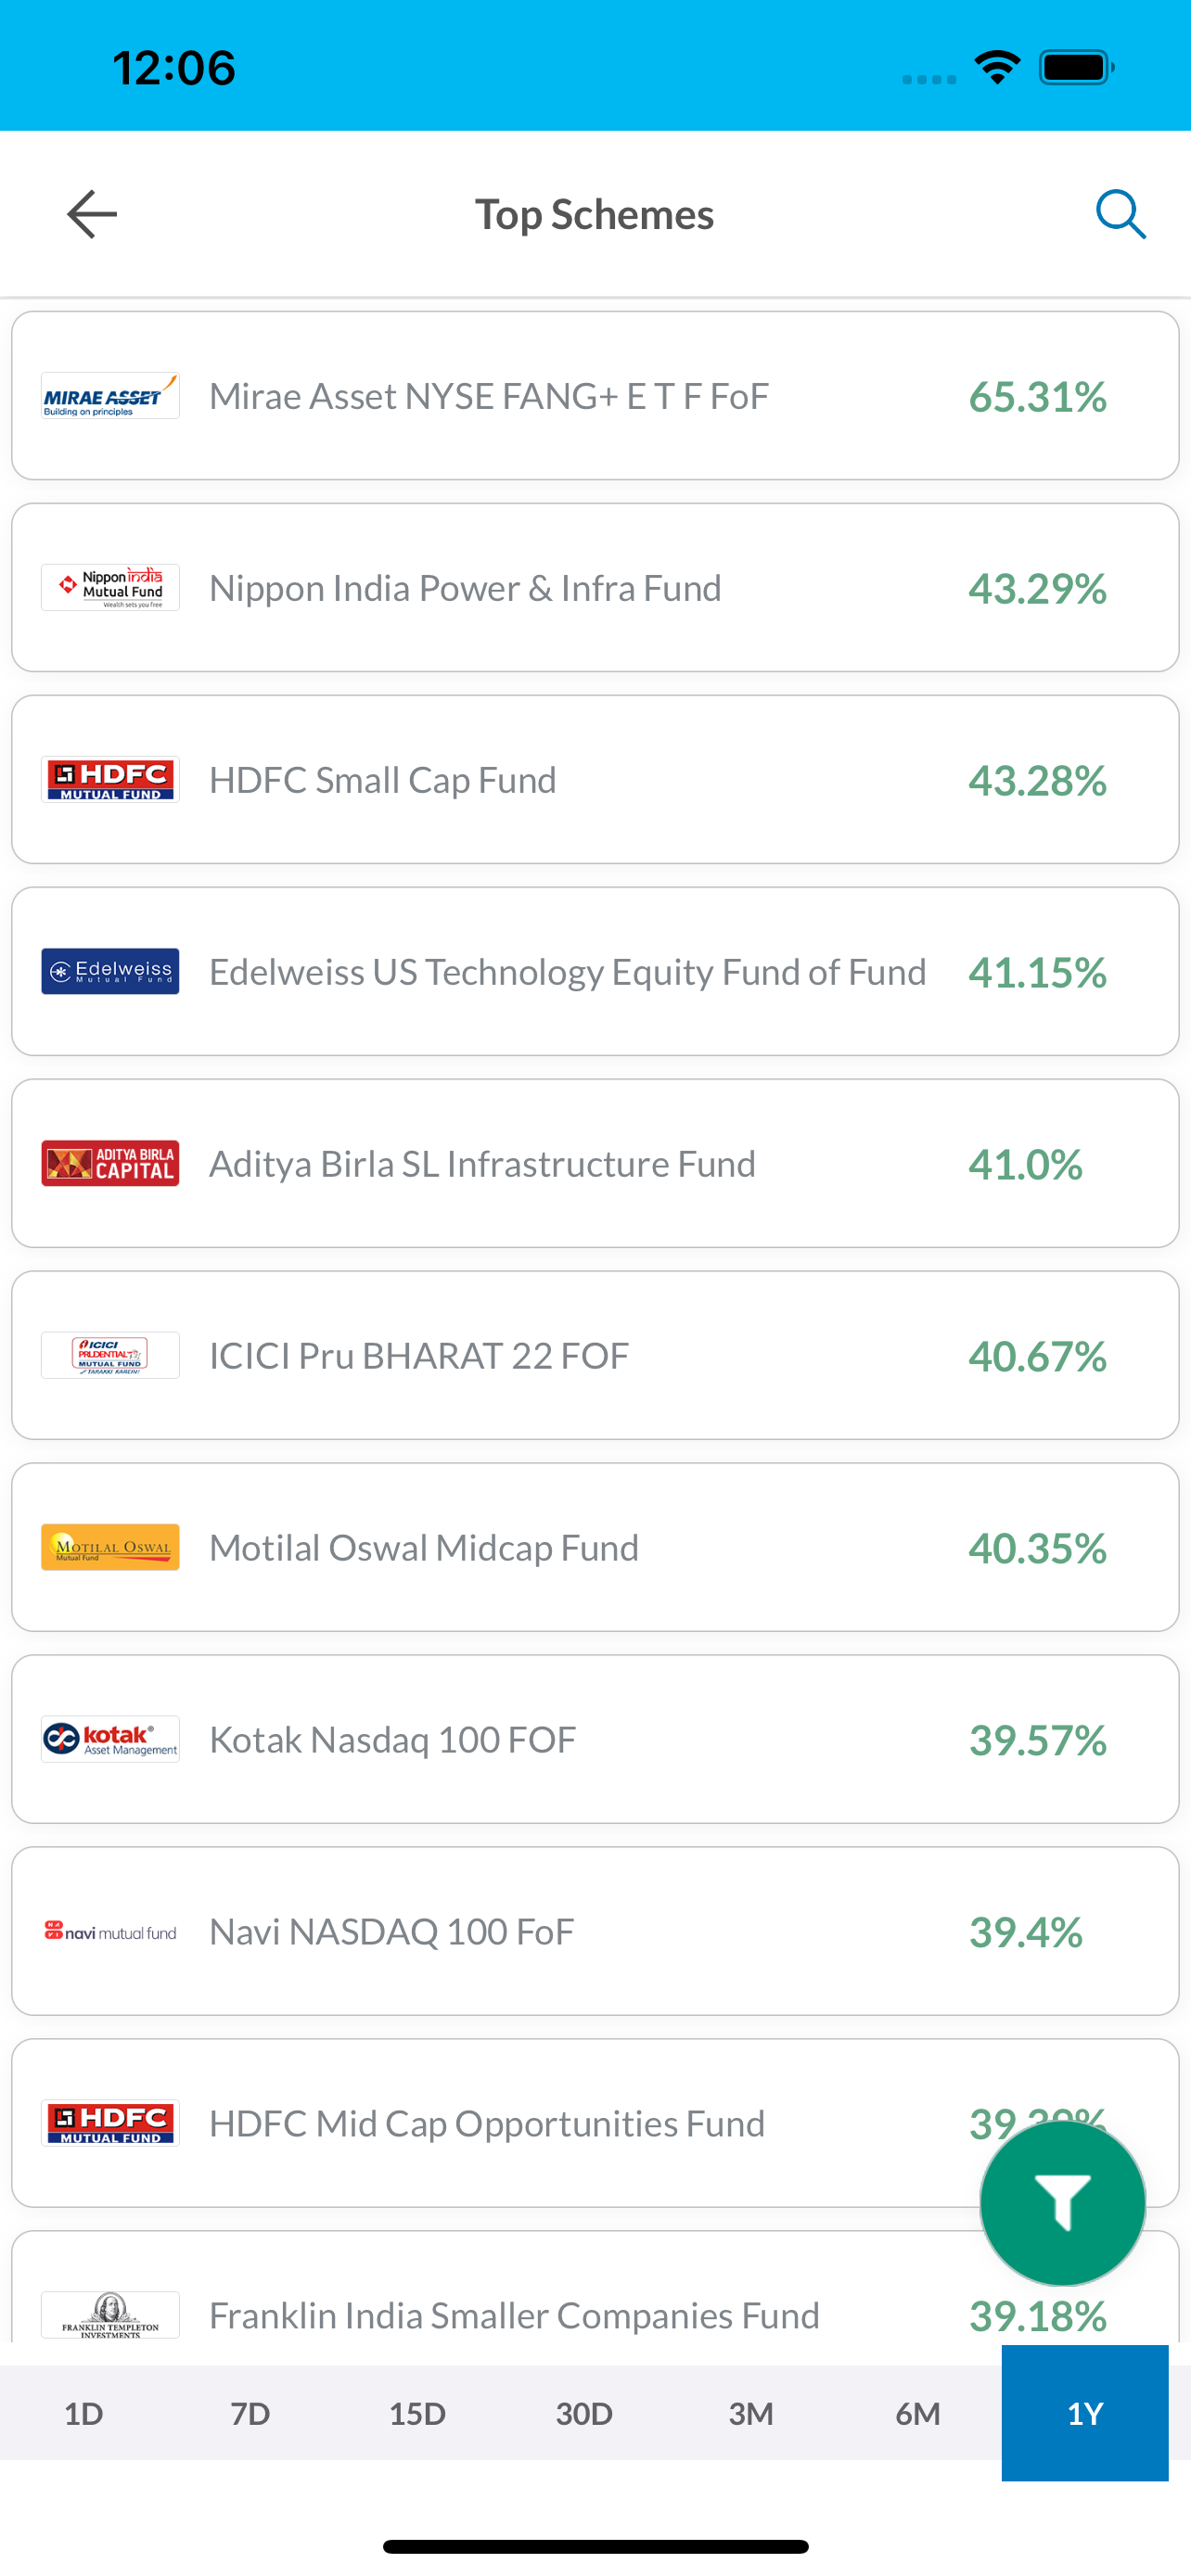
Task: Select the 15D returns tab
Action: [x=417, y=2414]
